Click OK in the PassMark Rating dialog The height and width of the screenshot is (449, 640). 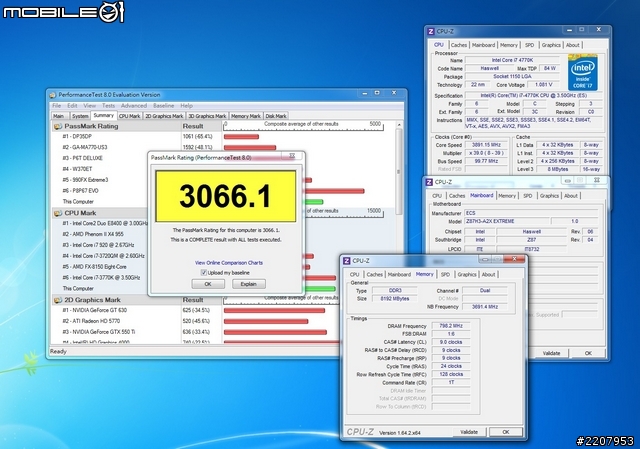208,284
